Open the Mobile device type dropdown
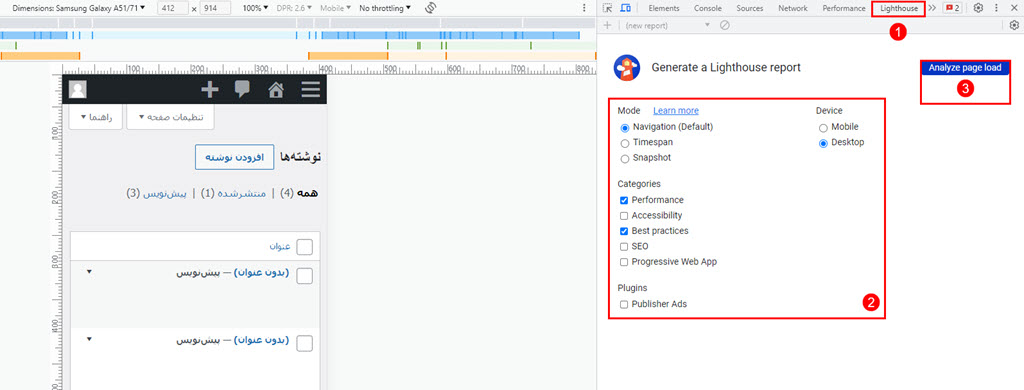Image resolution: width=1024 pixels, height=390 pixels. (x=335, y=8)
